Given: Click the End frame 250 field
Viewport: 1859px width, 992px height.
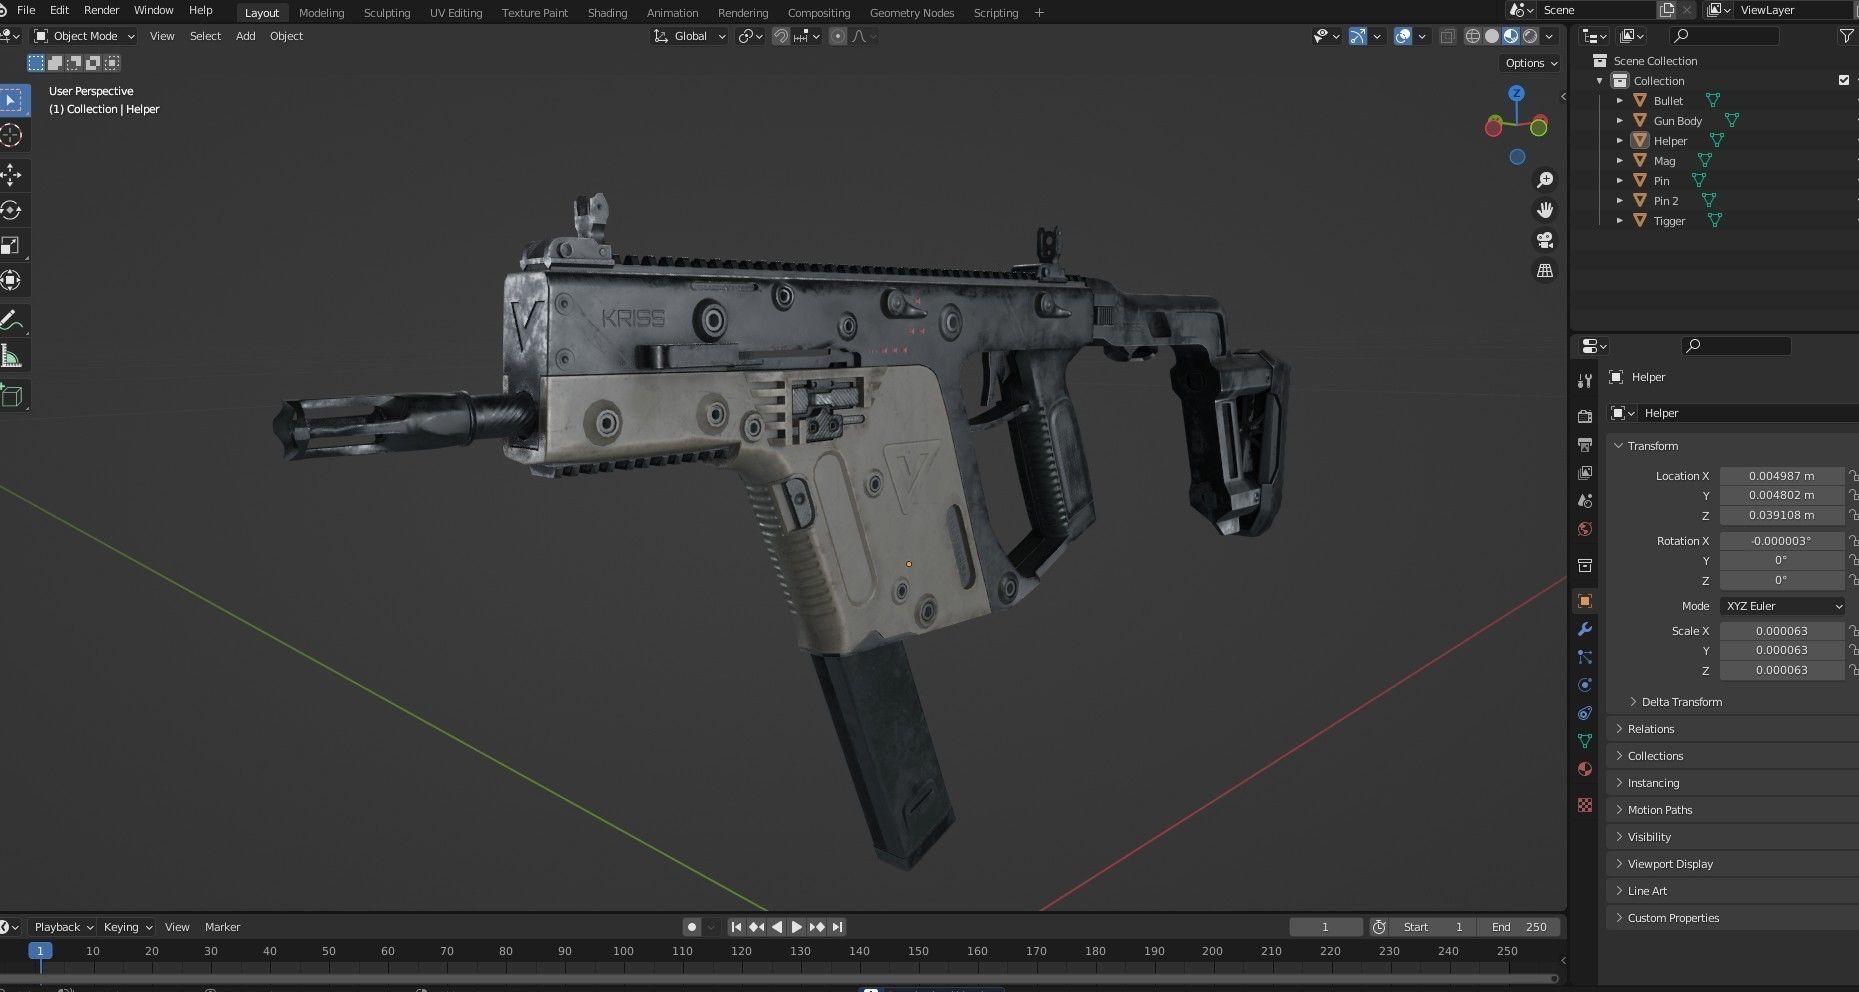Looking at the screenshot, I should (x=1520, y=927).
